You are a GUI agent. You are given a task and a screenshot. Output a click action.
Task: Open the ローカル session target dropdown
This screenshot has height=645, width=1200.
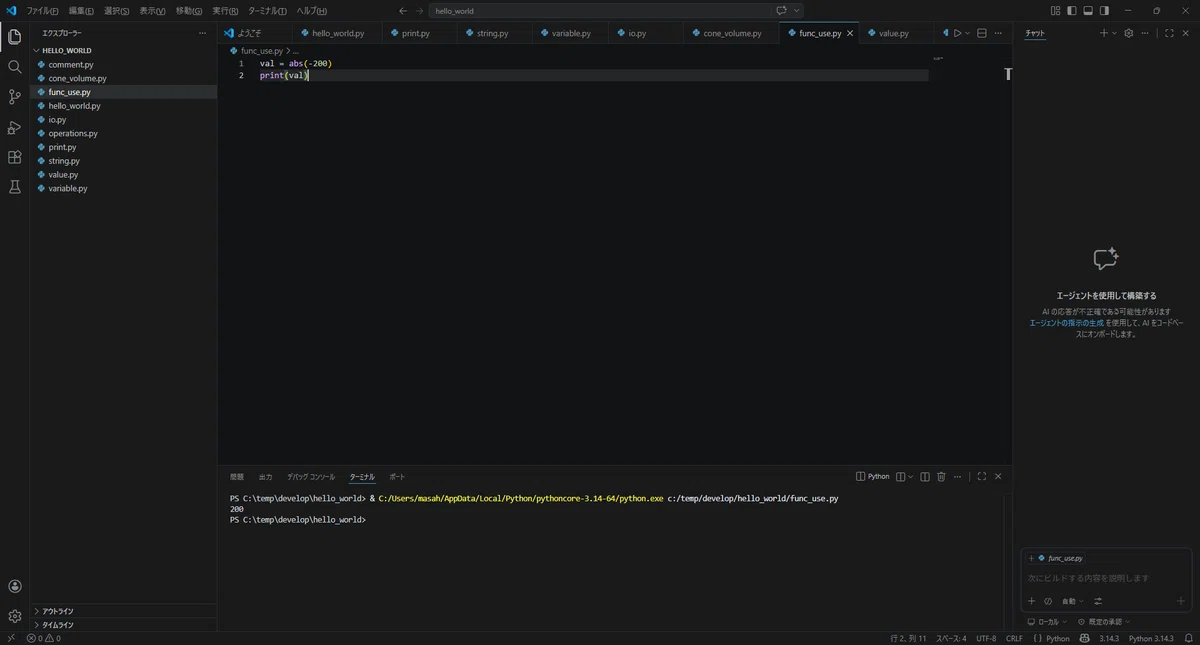[1047, 622]
